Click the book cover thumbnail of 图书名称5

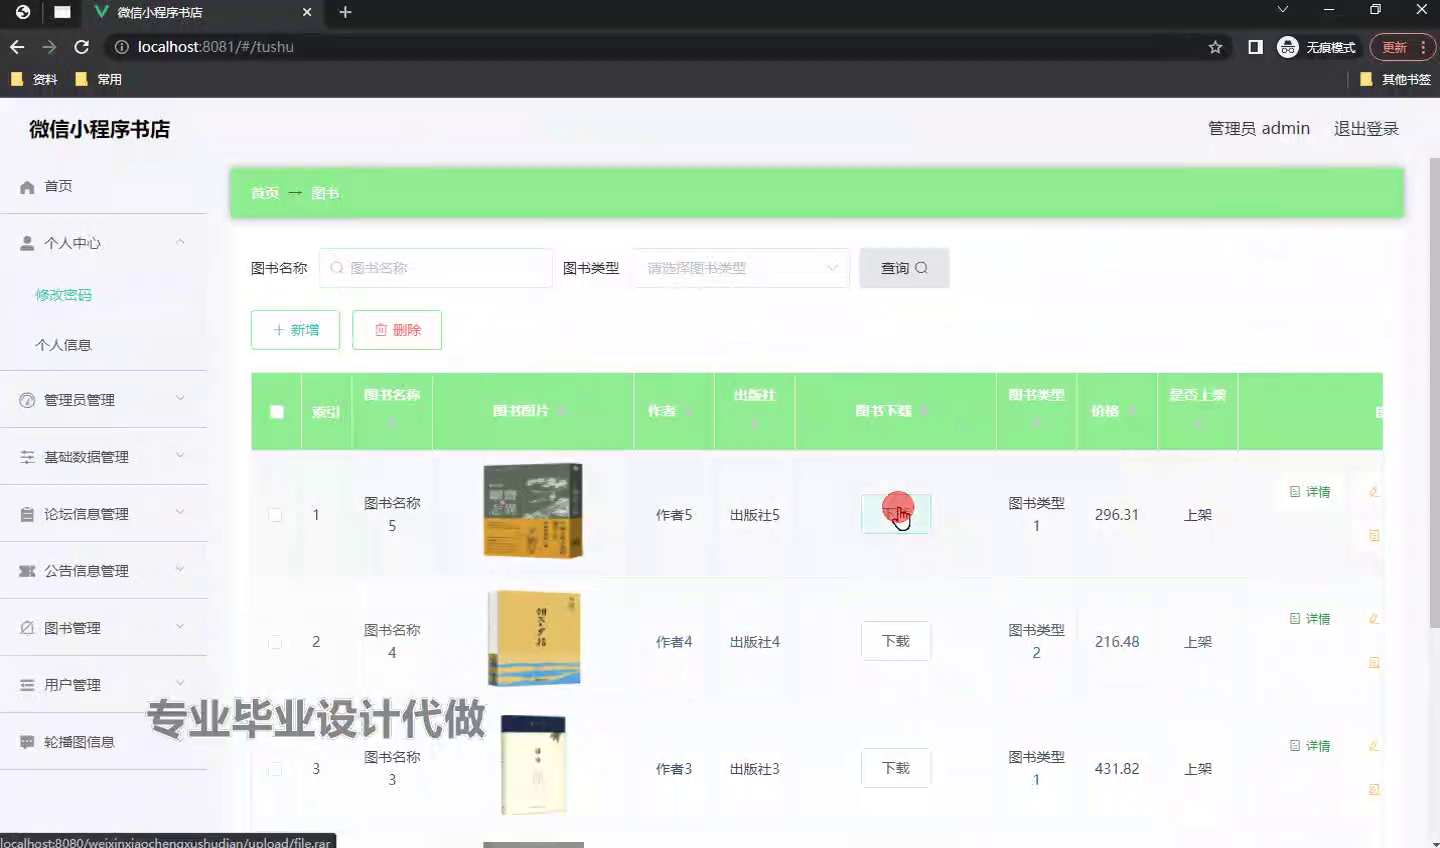point(533,510)
